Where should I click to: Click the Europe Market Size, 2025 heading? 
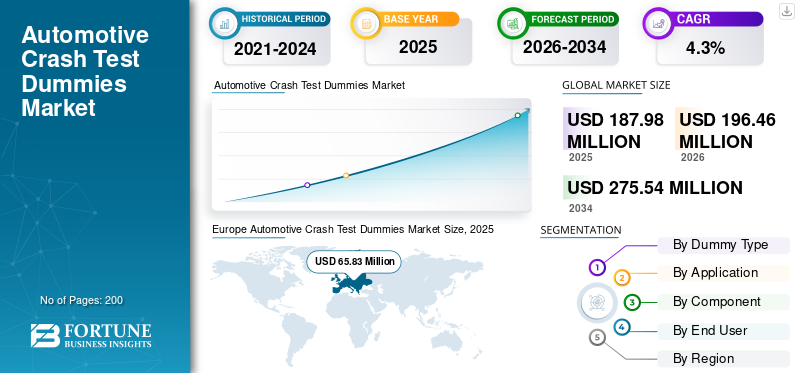point(353,229)
